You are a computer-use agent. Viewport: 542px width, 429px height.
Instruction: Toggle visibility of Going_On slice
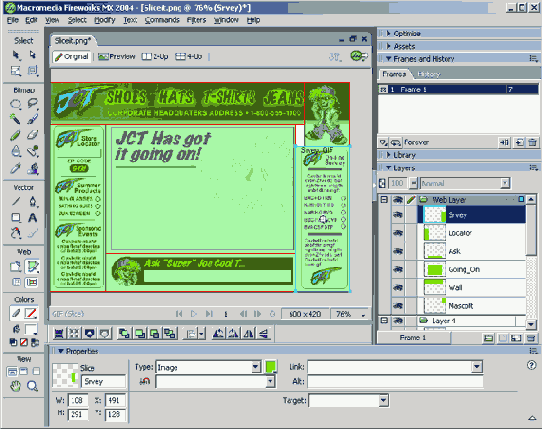[x=398, y=269]
